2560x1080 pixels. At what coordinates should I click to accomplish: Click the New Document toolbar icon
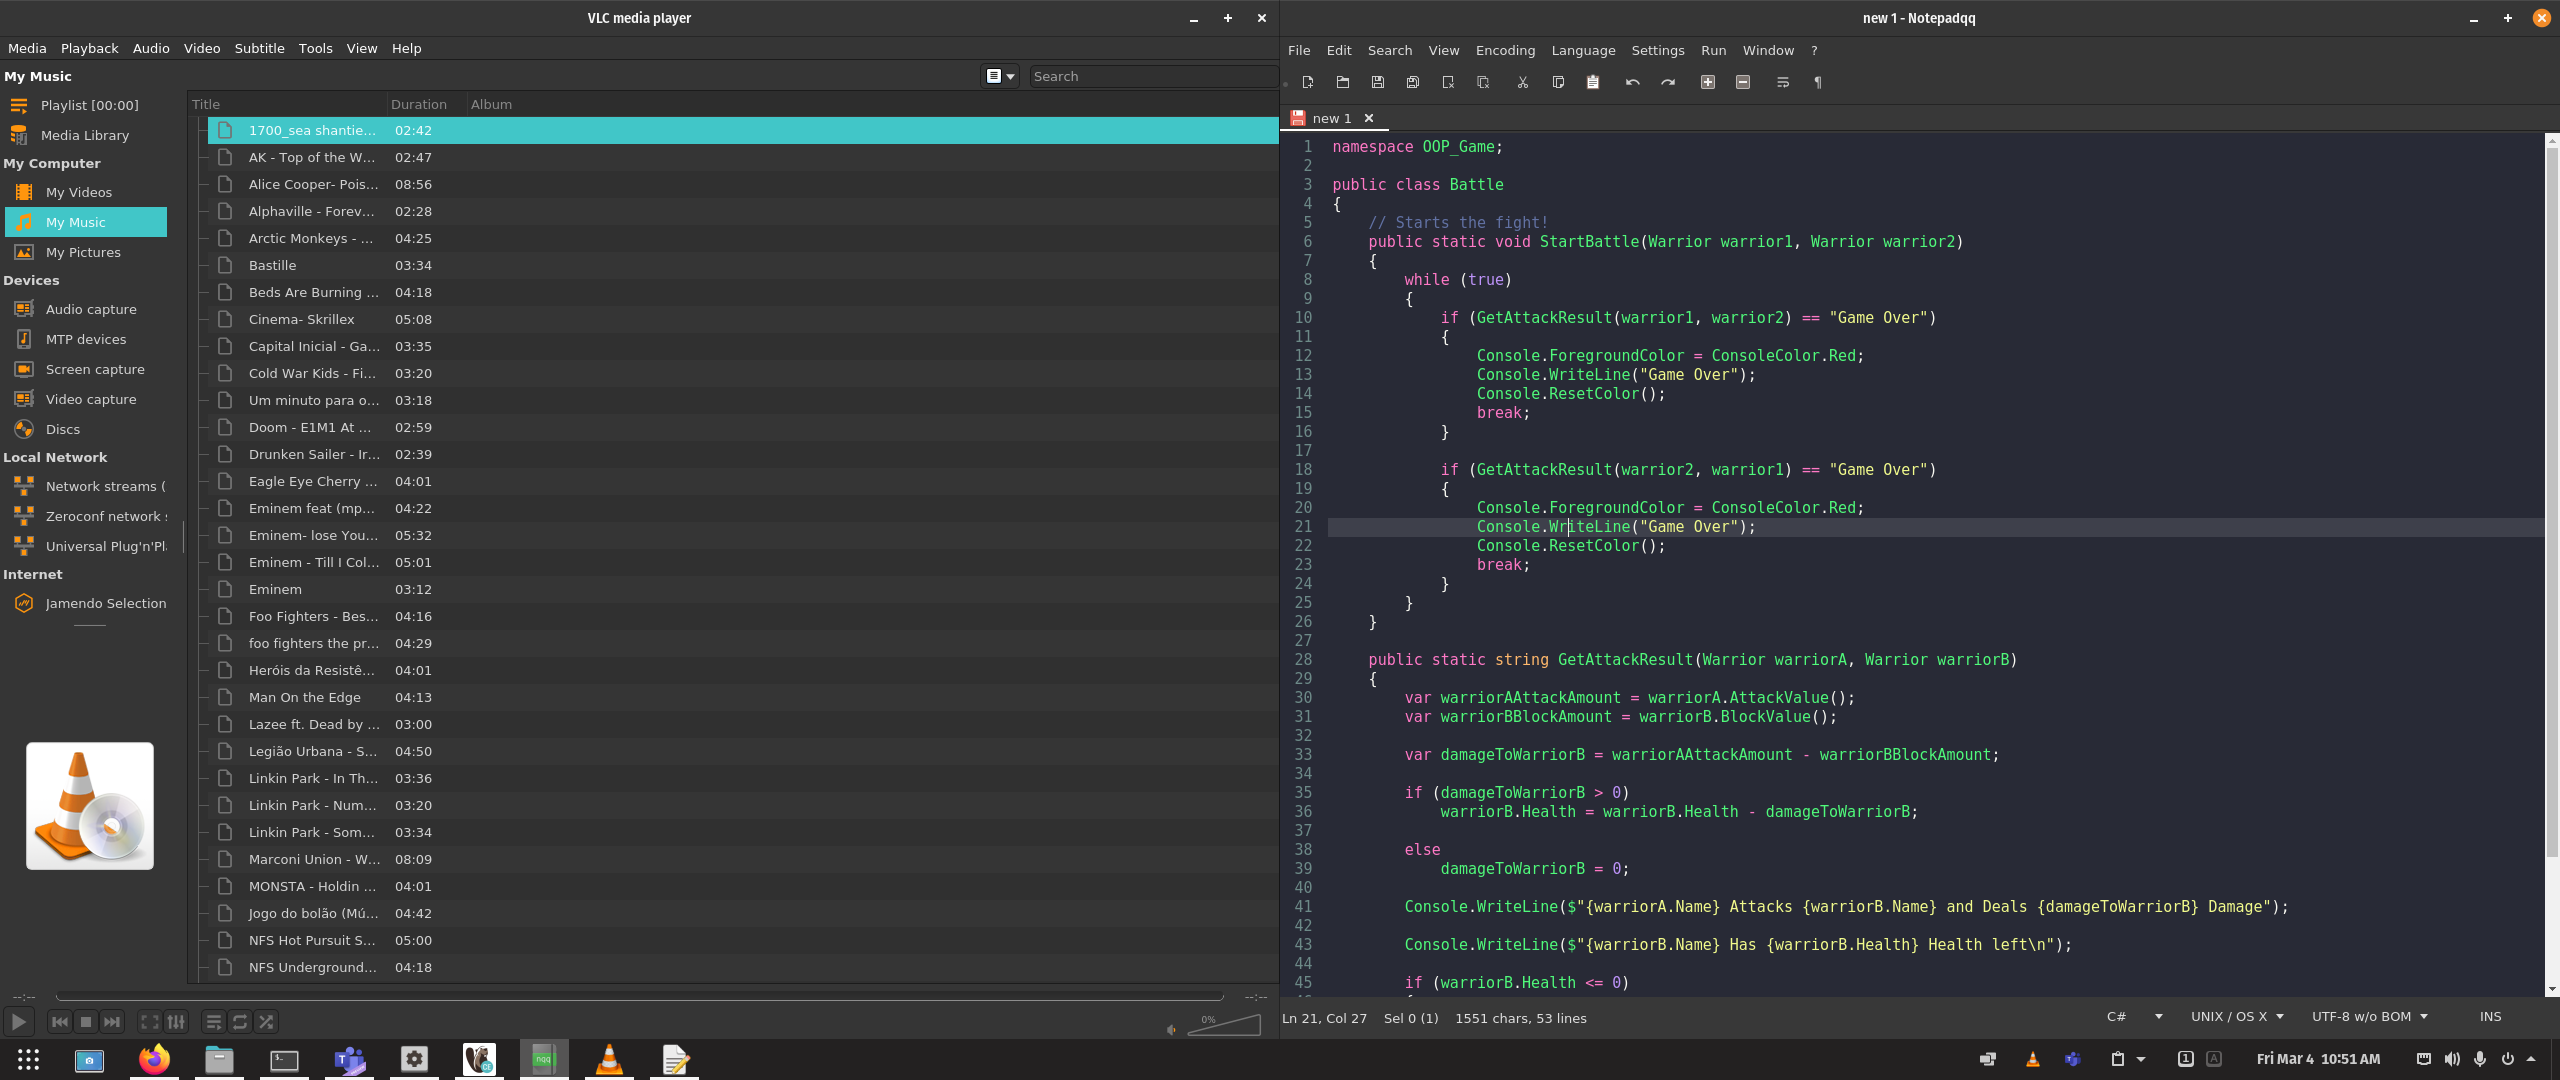(1307, 82)
